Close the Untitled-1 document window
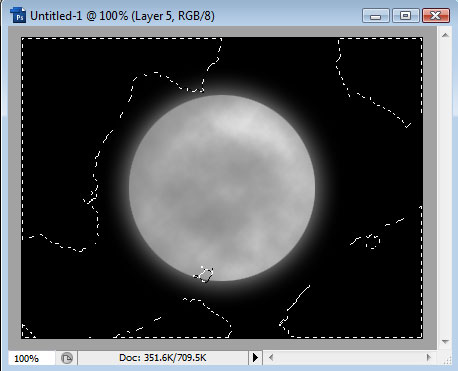Screen dimensions: 458x371 (x=436, y=16)
